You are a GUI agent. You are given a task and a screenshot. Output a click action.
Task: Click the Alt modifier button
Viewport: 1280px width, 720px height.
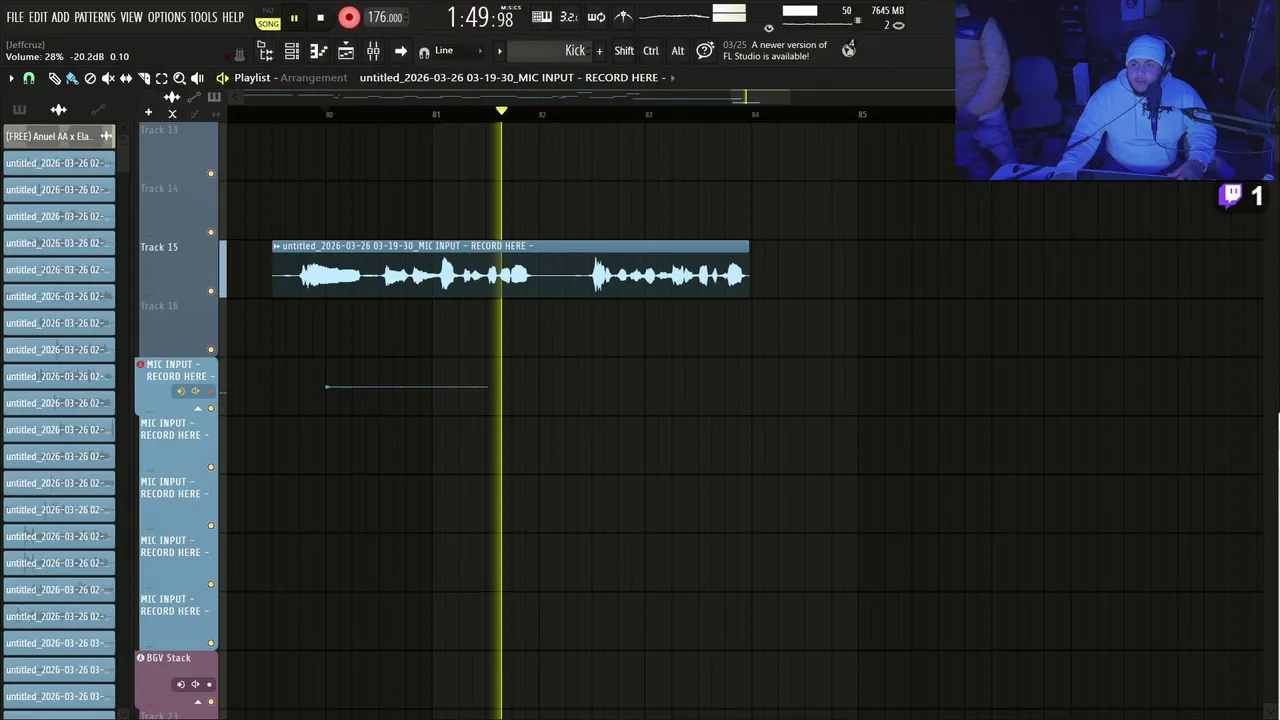point(678,51)
